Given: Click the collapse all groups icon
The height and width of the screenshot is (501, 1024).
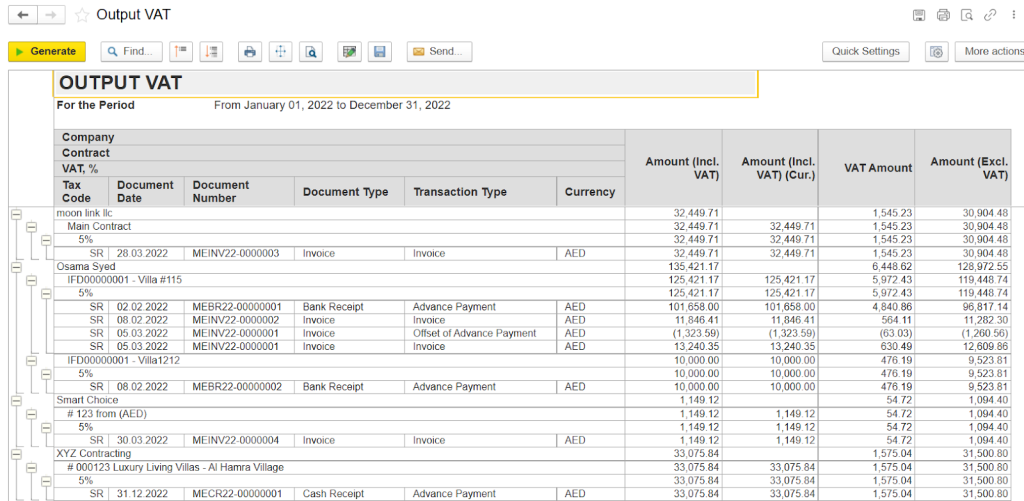Looking at the screenshot, I should (x=180, y=51).
